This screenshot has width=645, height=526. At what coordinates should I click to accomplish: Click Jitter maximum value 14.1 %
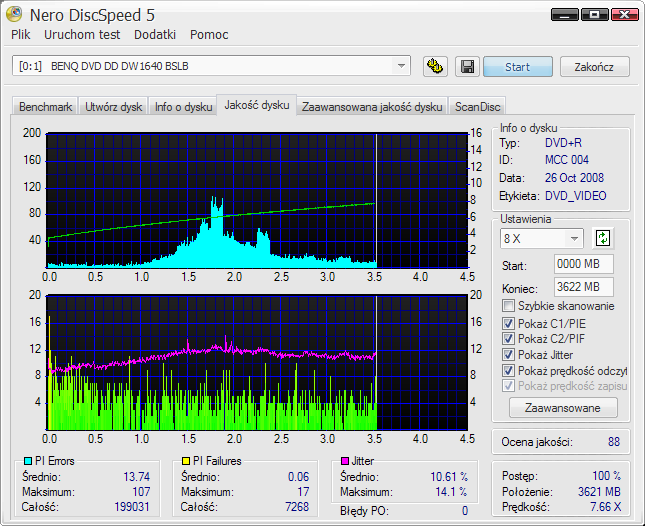[x=452, y=491]
